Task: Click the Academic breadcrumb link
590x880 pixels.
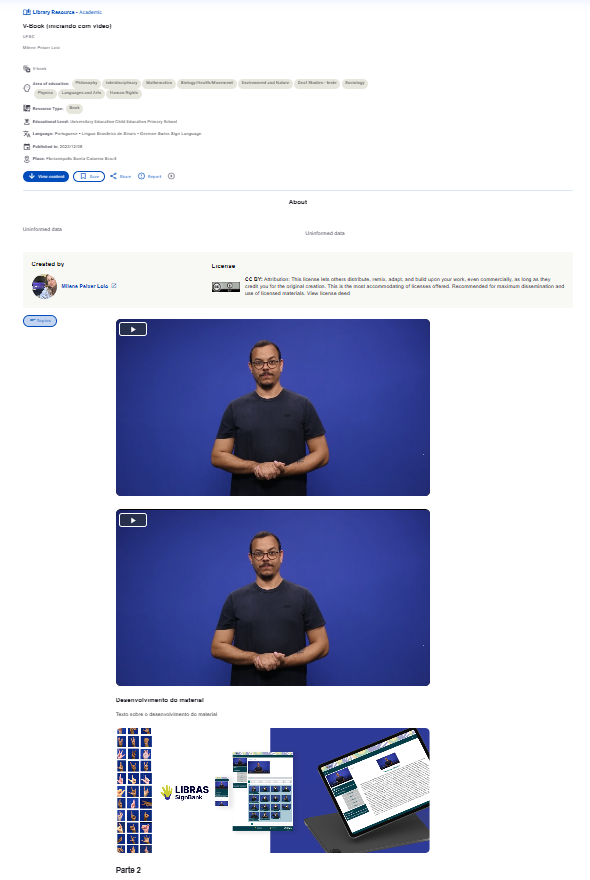Action: click(90, 12)
